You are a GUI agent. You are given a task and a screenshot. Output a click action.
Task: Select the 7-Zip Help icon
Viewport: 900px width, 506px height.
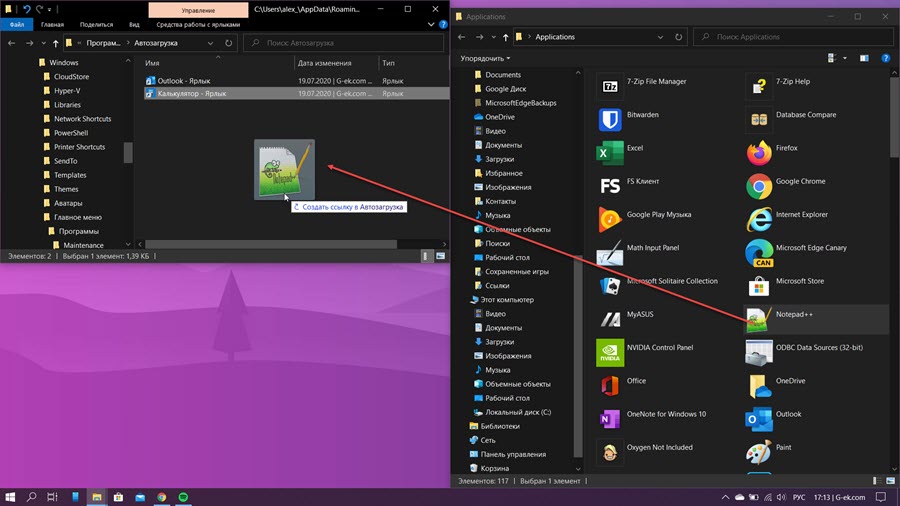pos(759,87)
